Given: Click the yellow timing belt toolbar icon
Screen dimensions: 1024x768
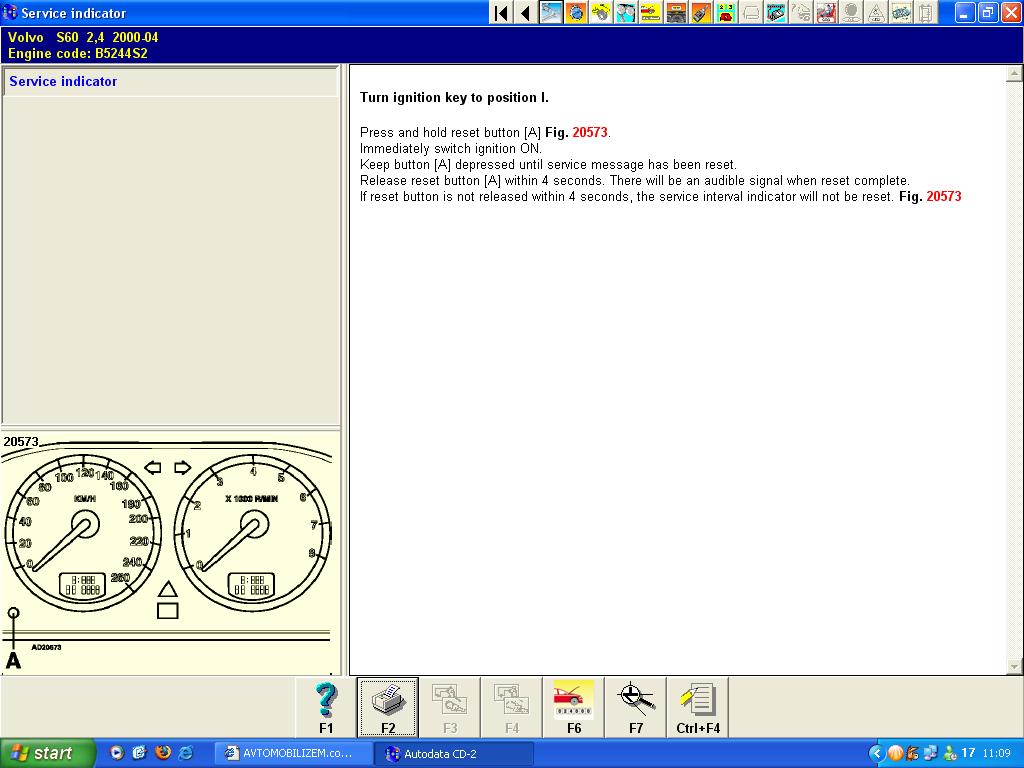Looking at the screenshot, I should point(601,12).
